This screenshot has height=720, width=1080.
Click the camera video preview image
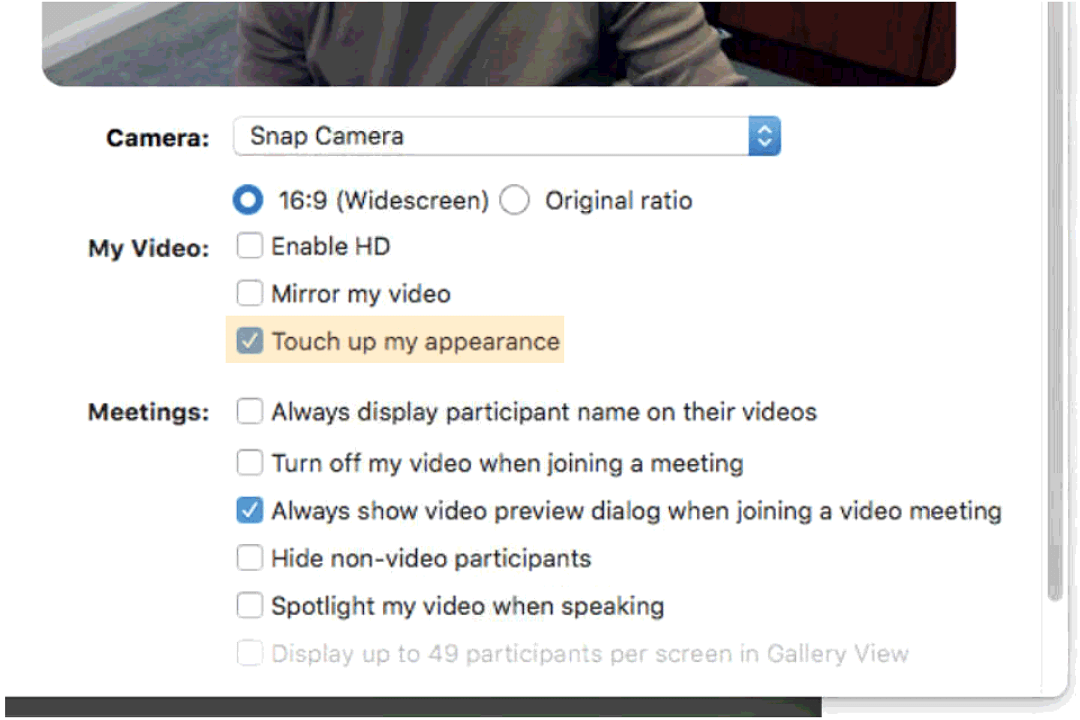click(498, 40)
